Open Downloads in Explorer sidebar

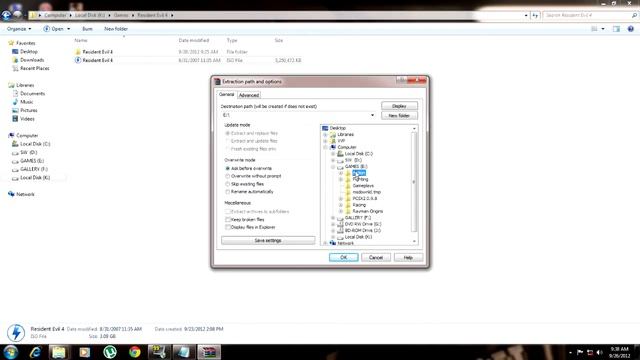tap(32, 60)
